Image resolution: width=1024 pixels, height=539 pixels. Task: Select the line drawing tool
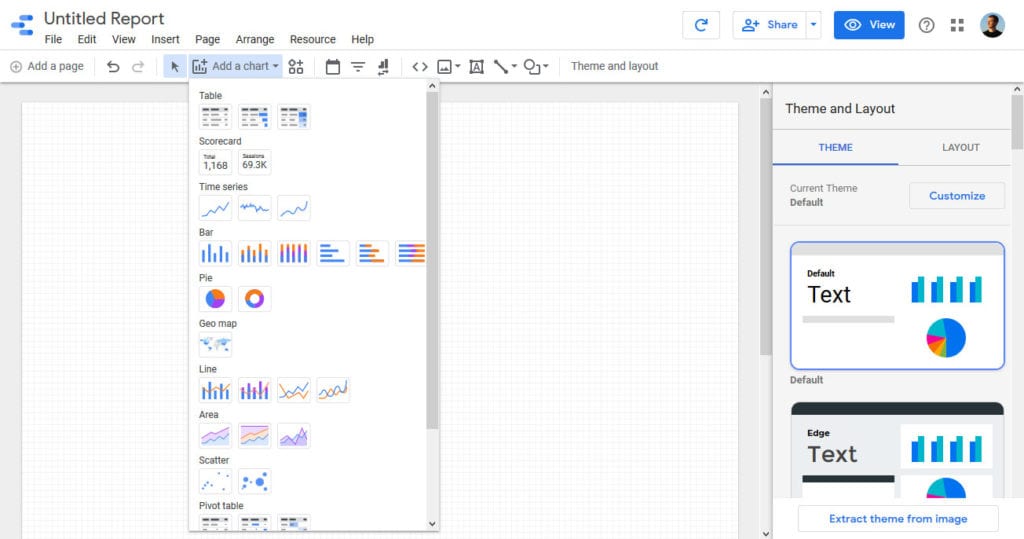pos(500,66)
